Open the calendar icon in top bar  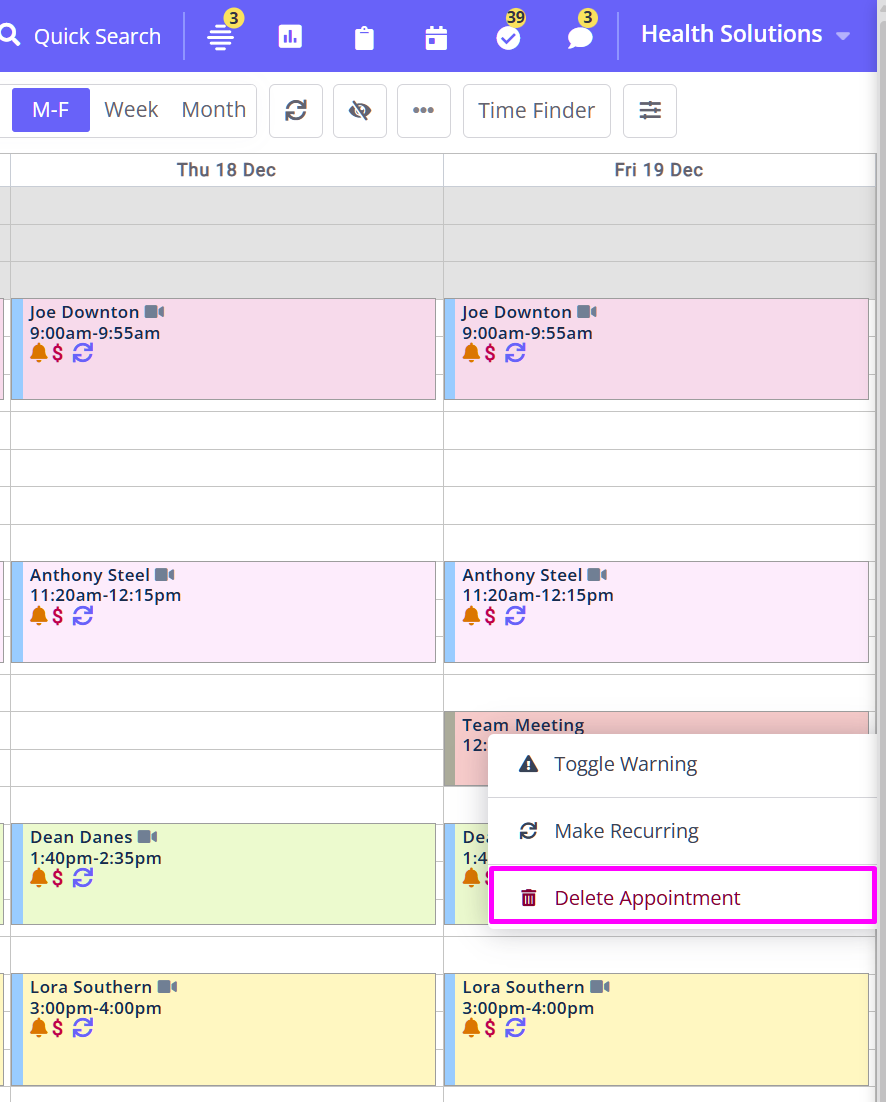coord(436,38)
